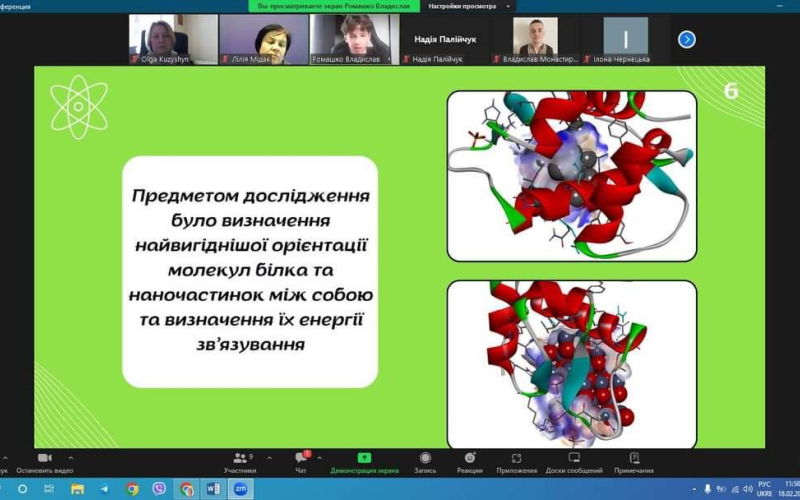Open Whiteboards (Доски сообщений)
This screenshot has height=500, width=800.
tap(574, 462)
